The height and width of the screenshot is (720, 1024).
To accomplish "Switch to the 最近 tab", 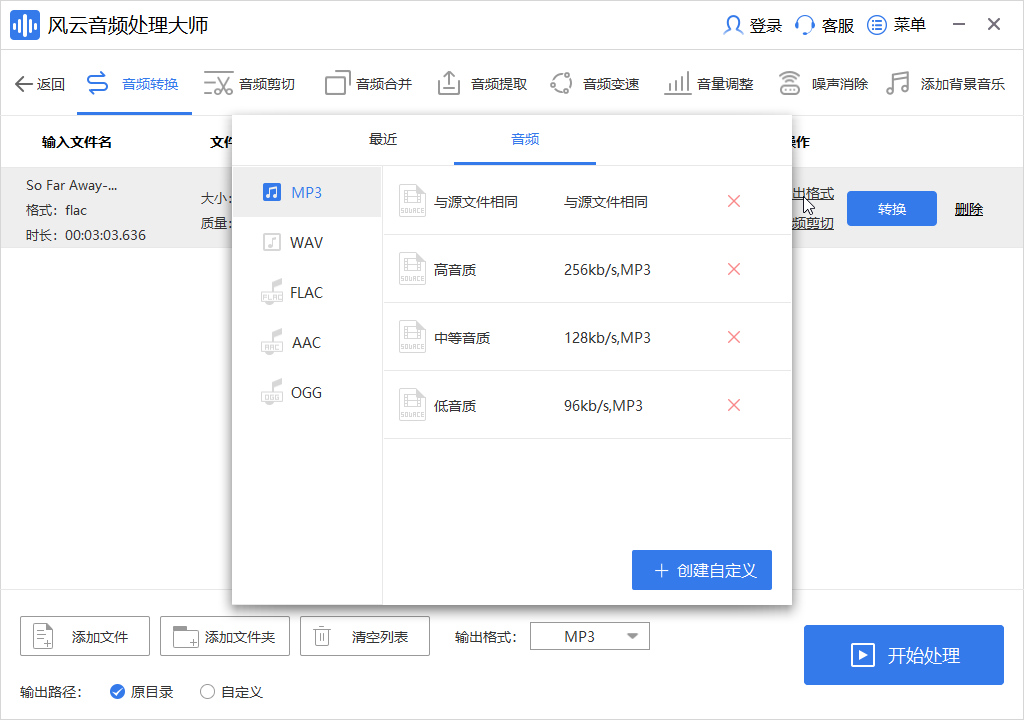I will pyautogui.click(x=383, y=140).
